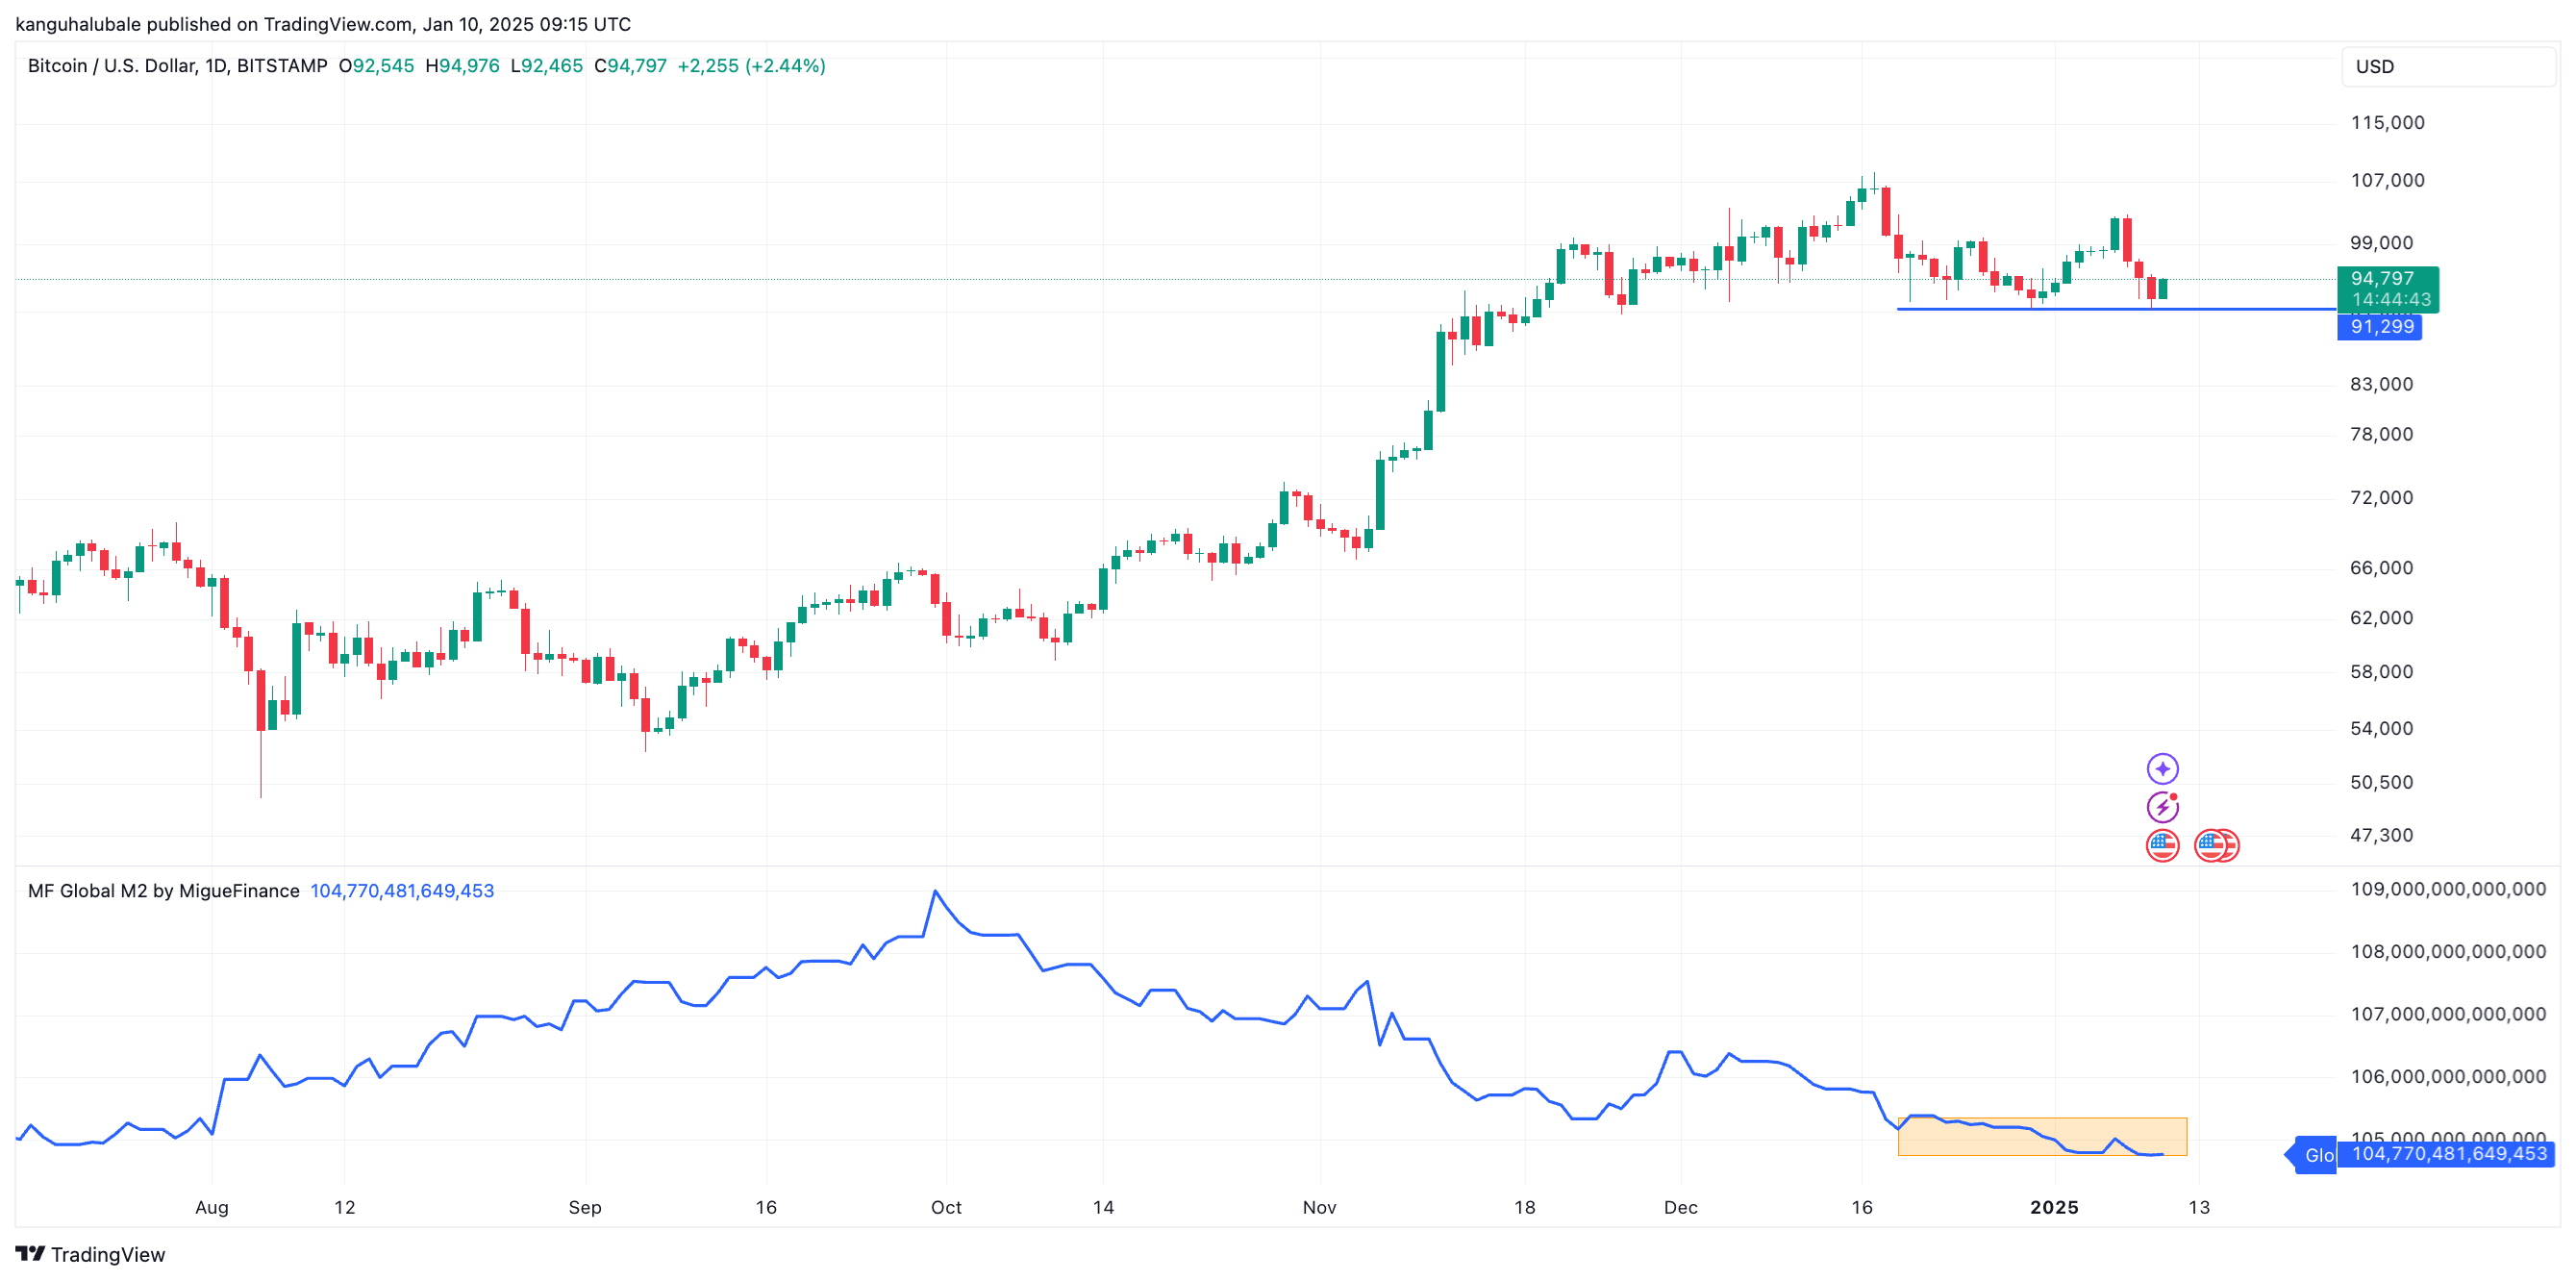Image resolution: width=2576 pixels, height=1281 pixels.
Task: Click the Dec label on time axis
Action: pyautogui.click(x=1680, y=1207)
